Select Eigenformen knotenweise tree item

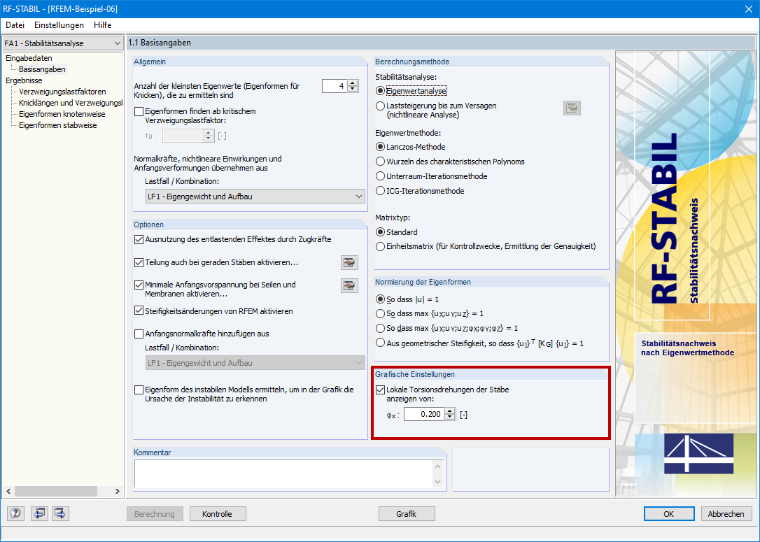coord(62,114)
